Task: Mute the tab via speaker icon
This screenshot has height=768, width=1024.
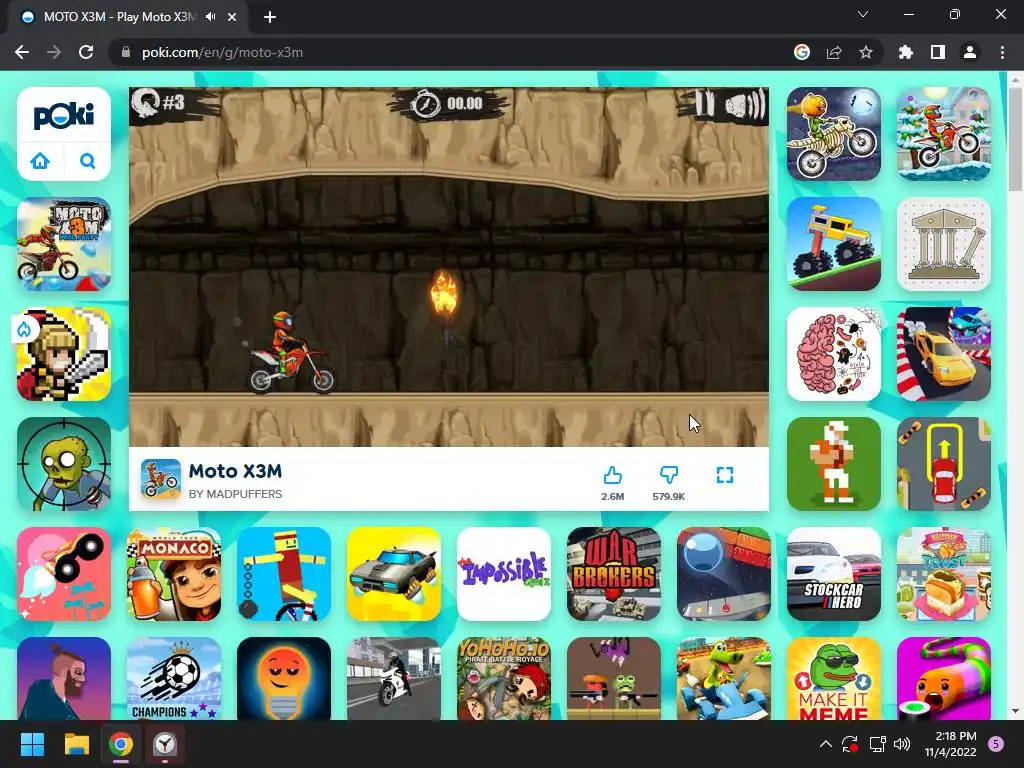Action: click(x=210, y=17)
